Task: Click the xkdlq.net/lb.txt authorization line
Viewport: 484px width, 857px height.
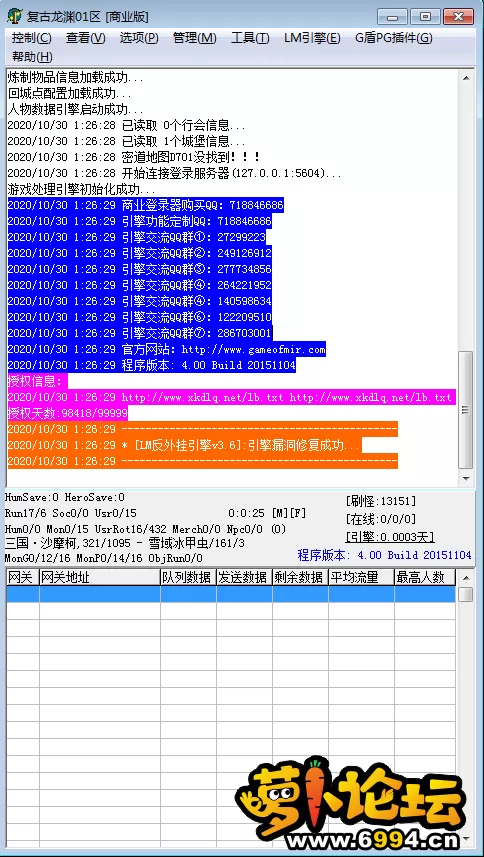Action: click(x=231, y=397)
